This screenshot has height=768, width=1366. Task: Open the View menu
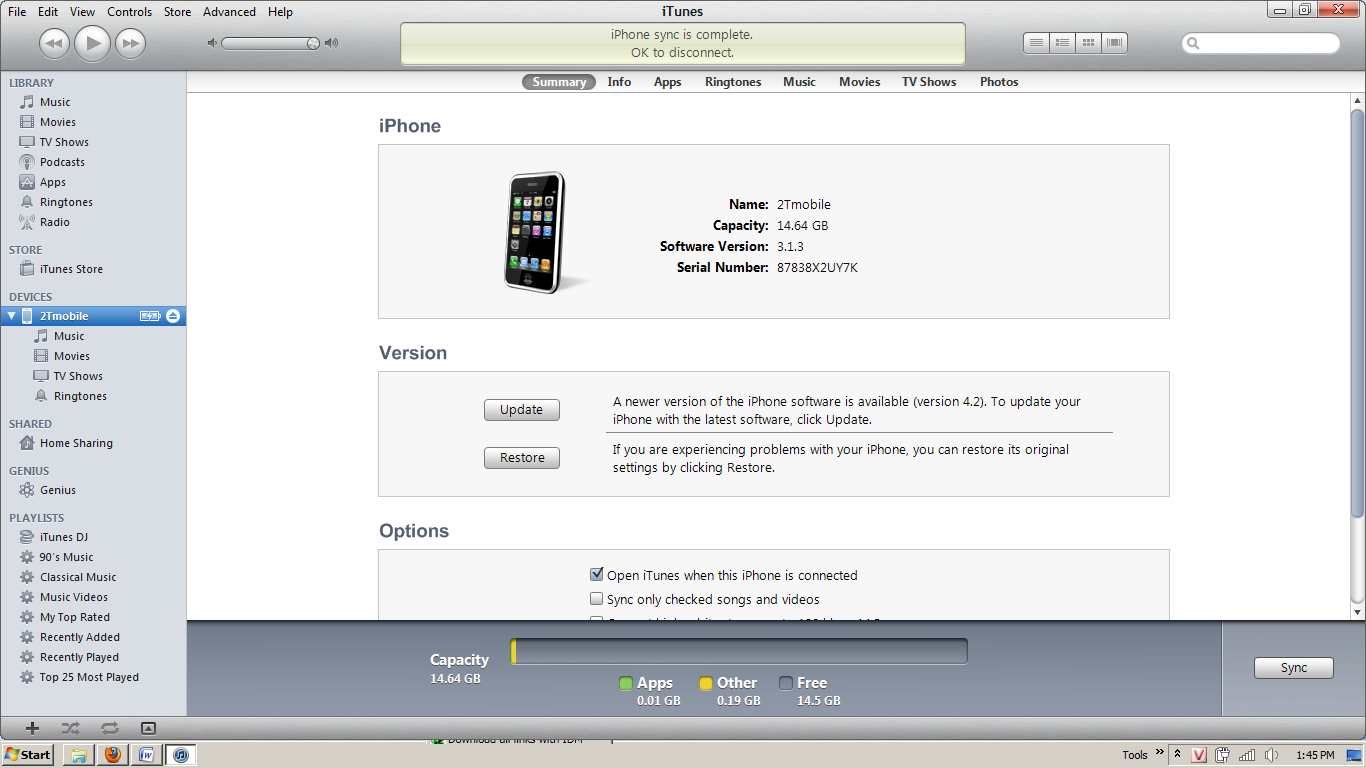click(83, 12)
